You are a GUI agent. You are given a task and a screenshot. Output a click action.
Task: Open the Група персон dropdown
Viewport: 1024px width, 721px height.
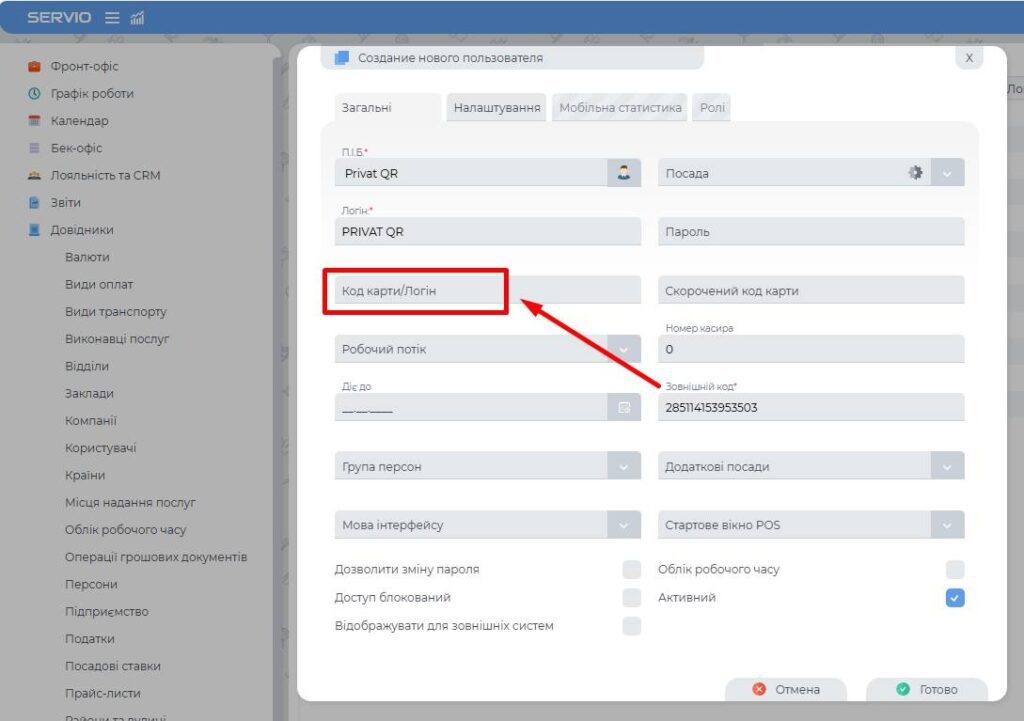624,467
